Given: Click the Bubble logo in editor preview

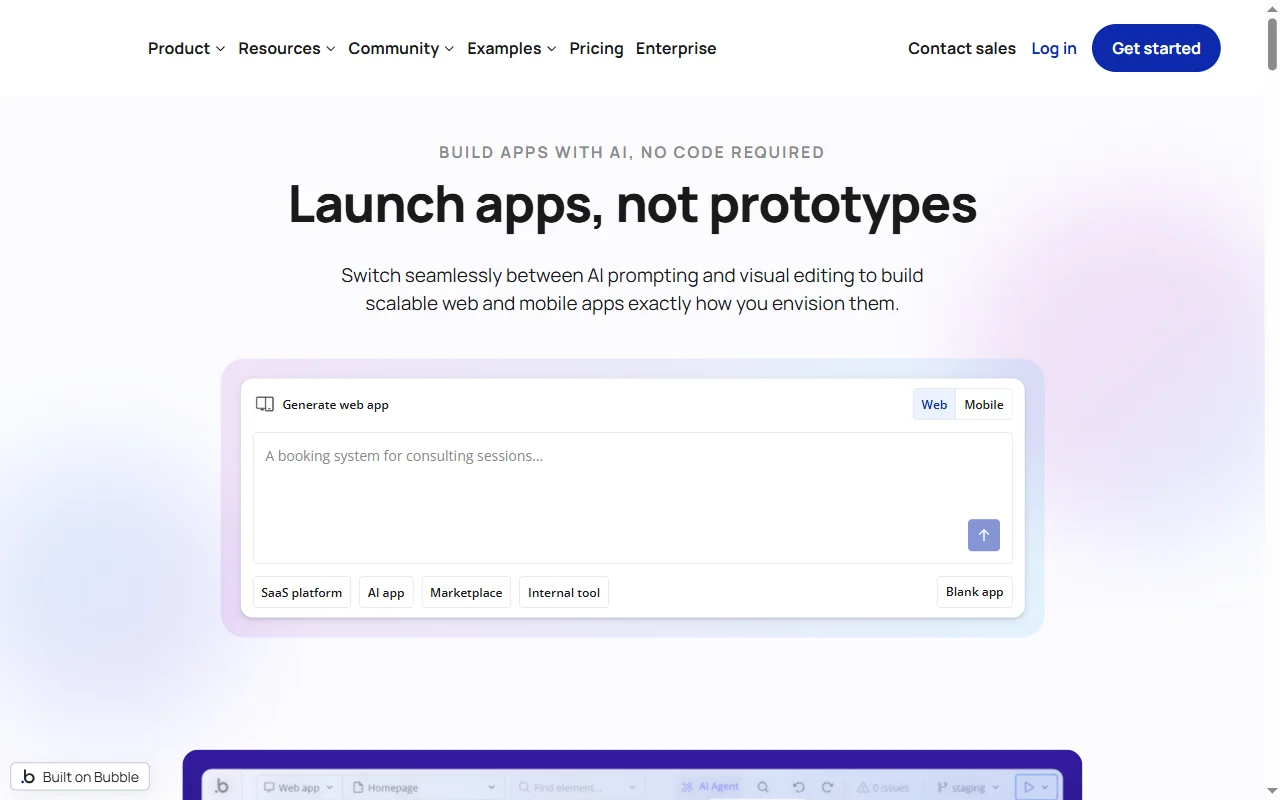Looking at the screenshot, I should (221, 787).
